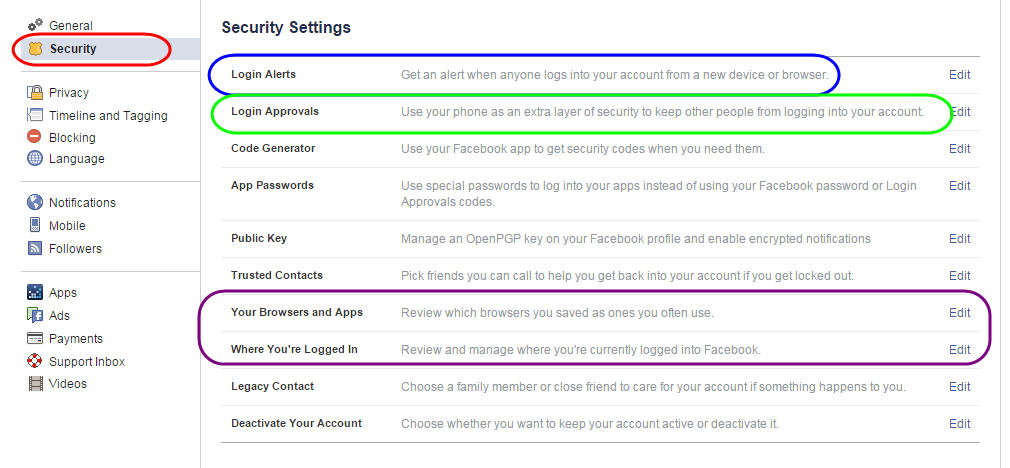Click the Privacy padlock icon
The image size is (1010, 468).
pos(35,93)
